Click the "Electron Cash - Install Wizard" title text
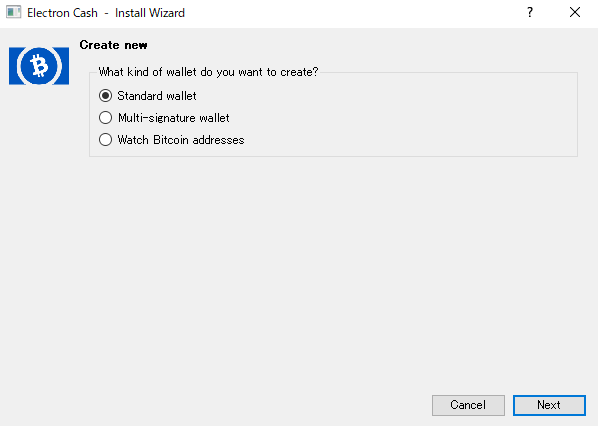 pos(106,13)
